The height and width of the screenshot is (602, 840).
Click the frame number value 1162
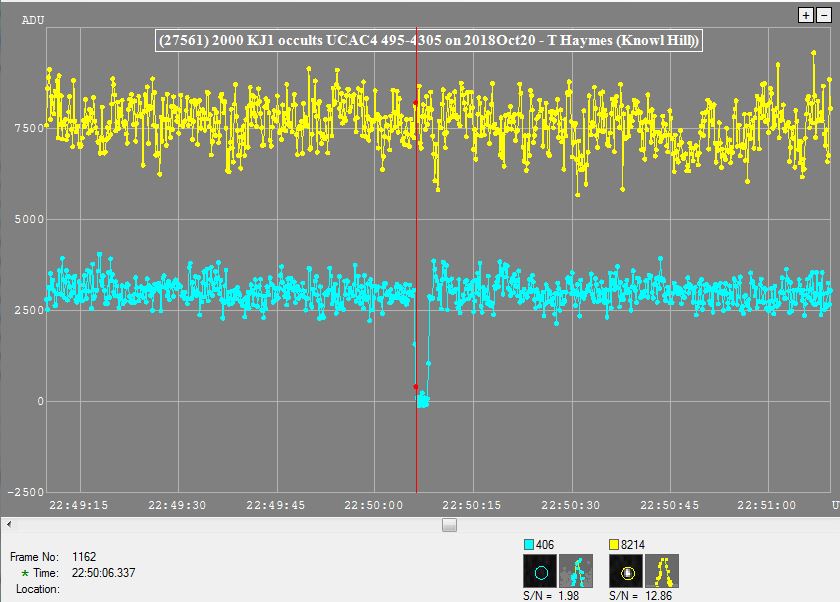point(86,556)
